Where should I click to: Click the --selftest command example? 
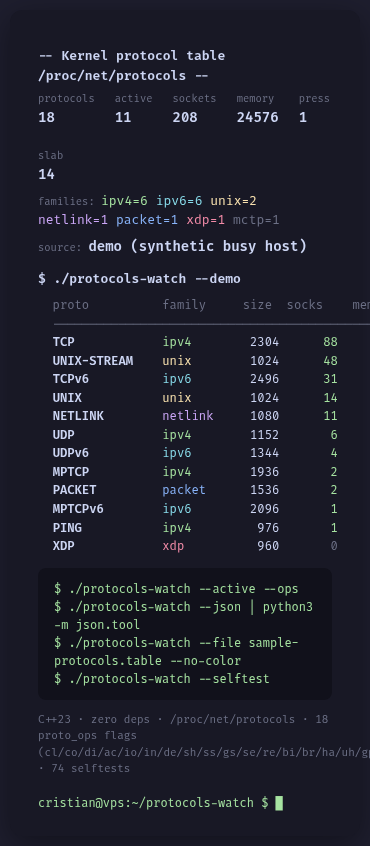[162, 678]
